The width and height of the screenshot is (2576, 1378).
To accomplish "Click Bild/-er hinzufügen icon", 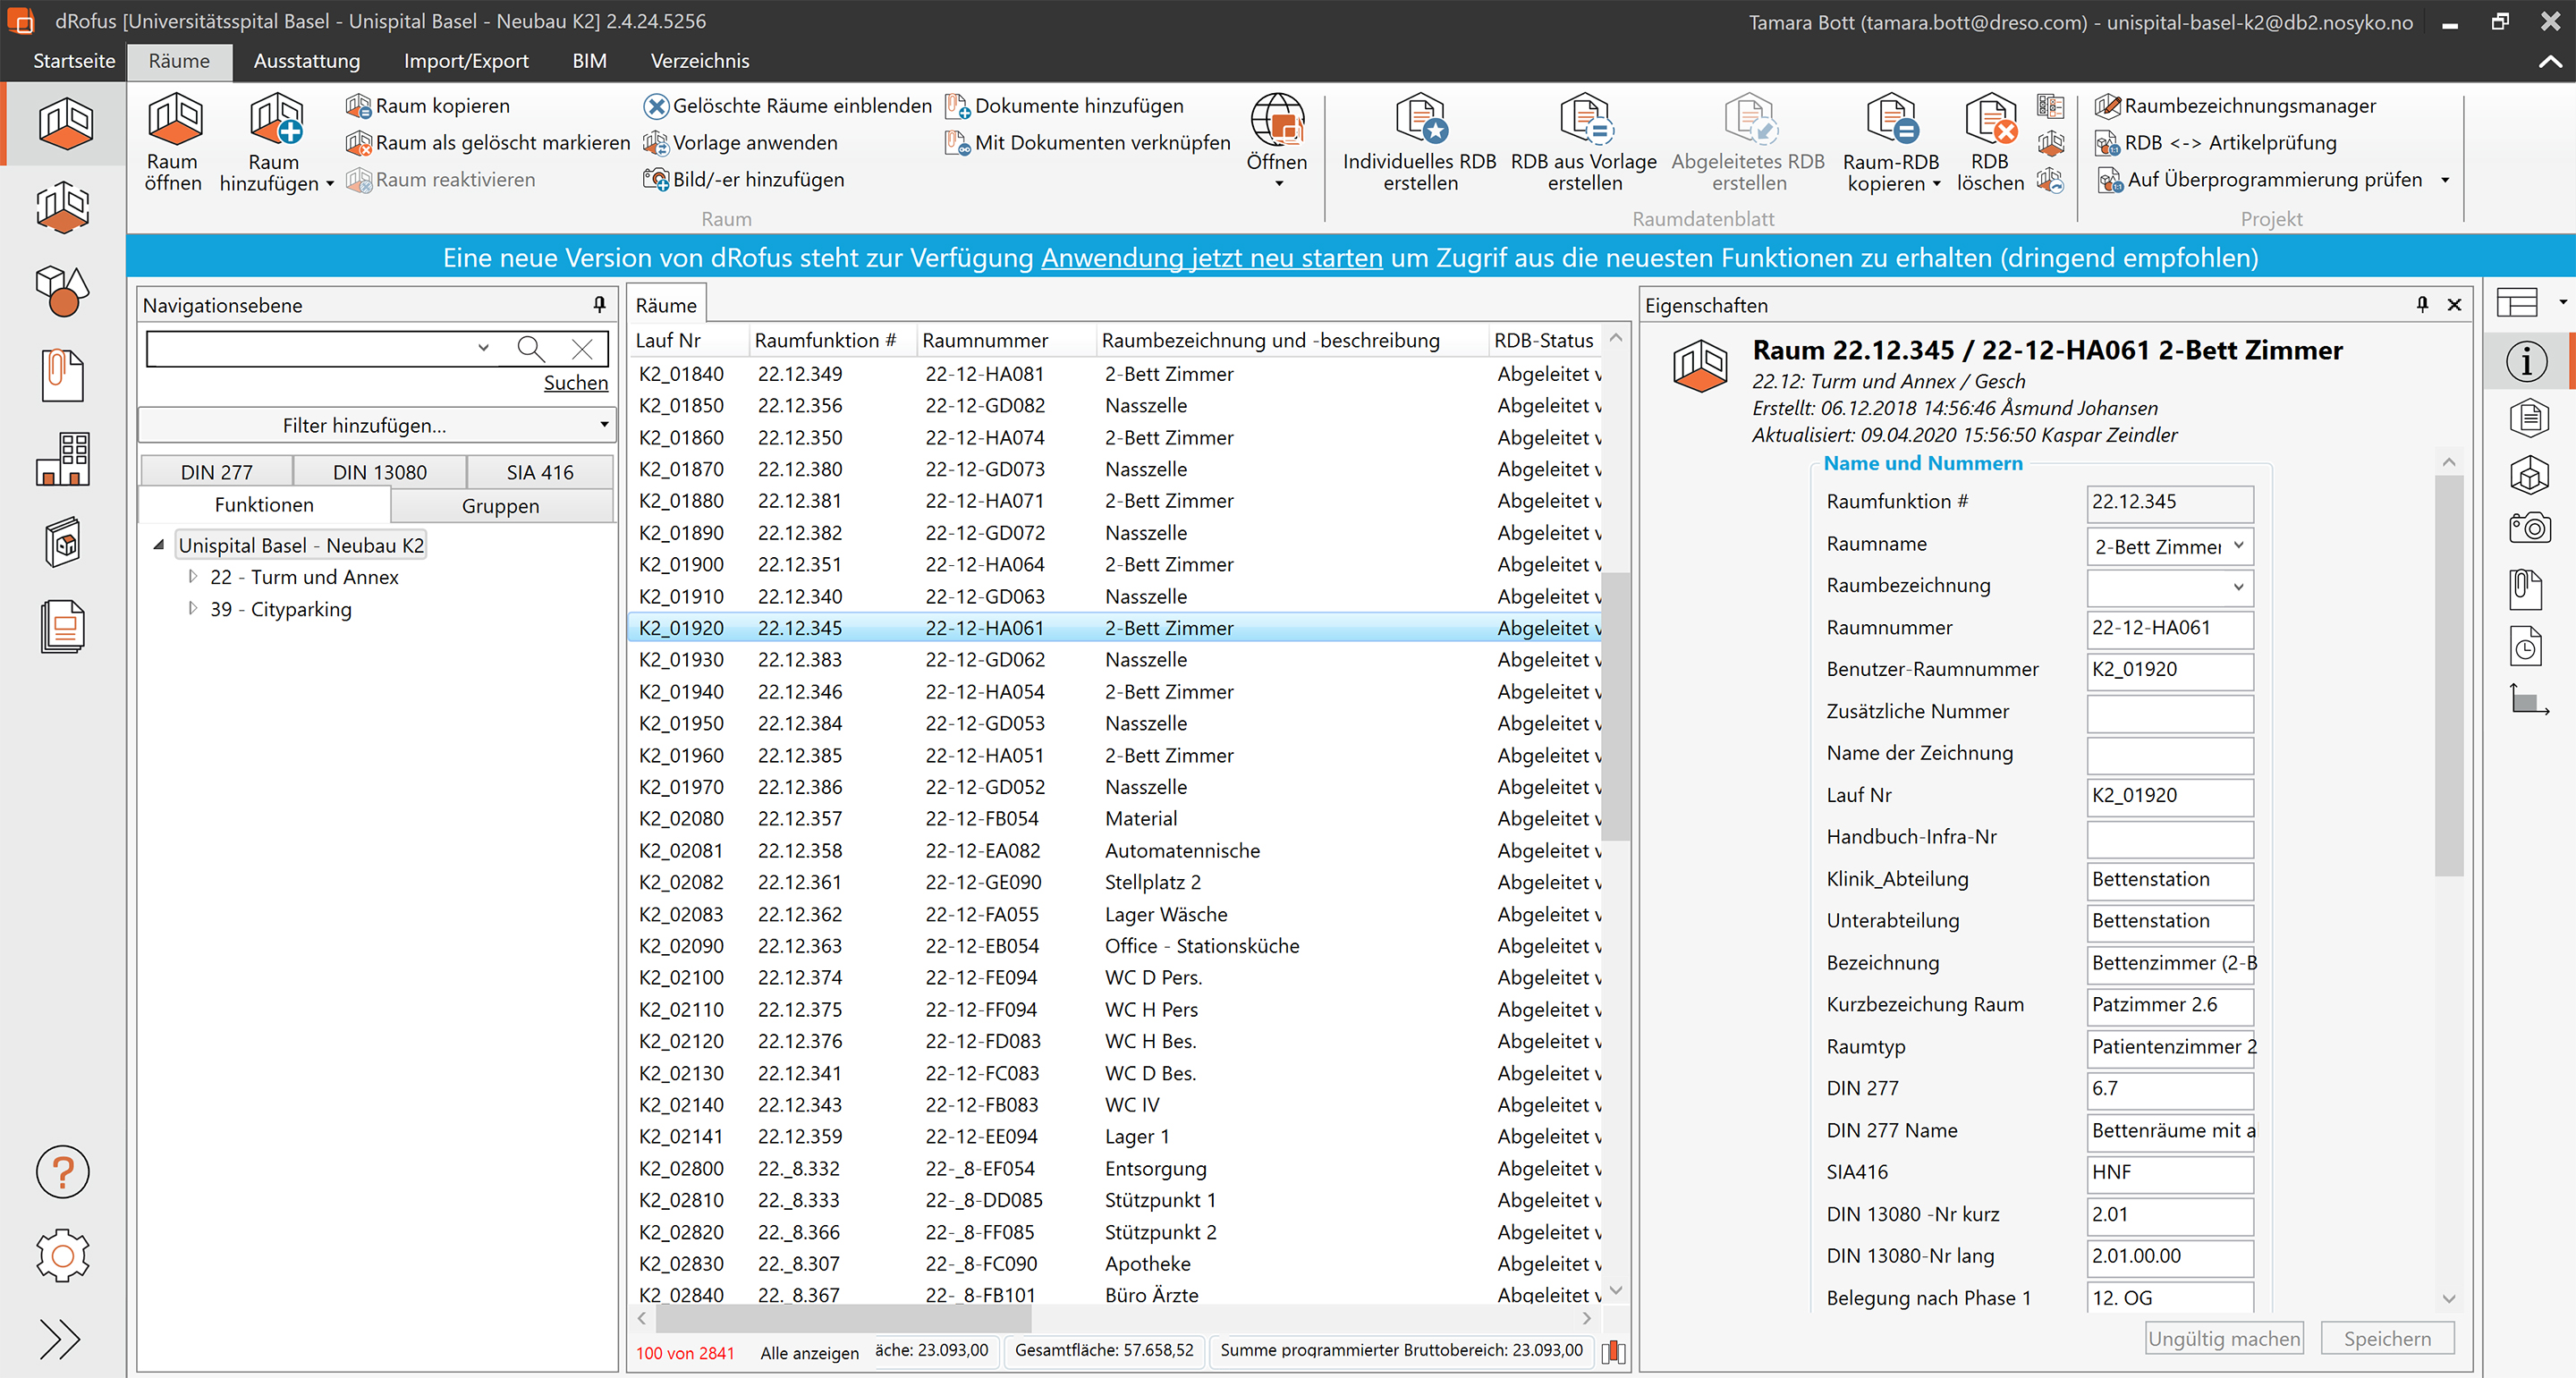I will coord(656,180).
